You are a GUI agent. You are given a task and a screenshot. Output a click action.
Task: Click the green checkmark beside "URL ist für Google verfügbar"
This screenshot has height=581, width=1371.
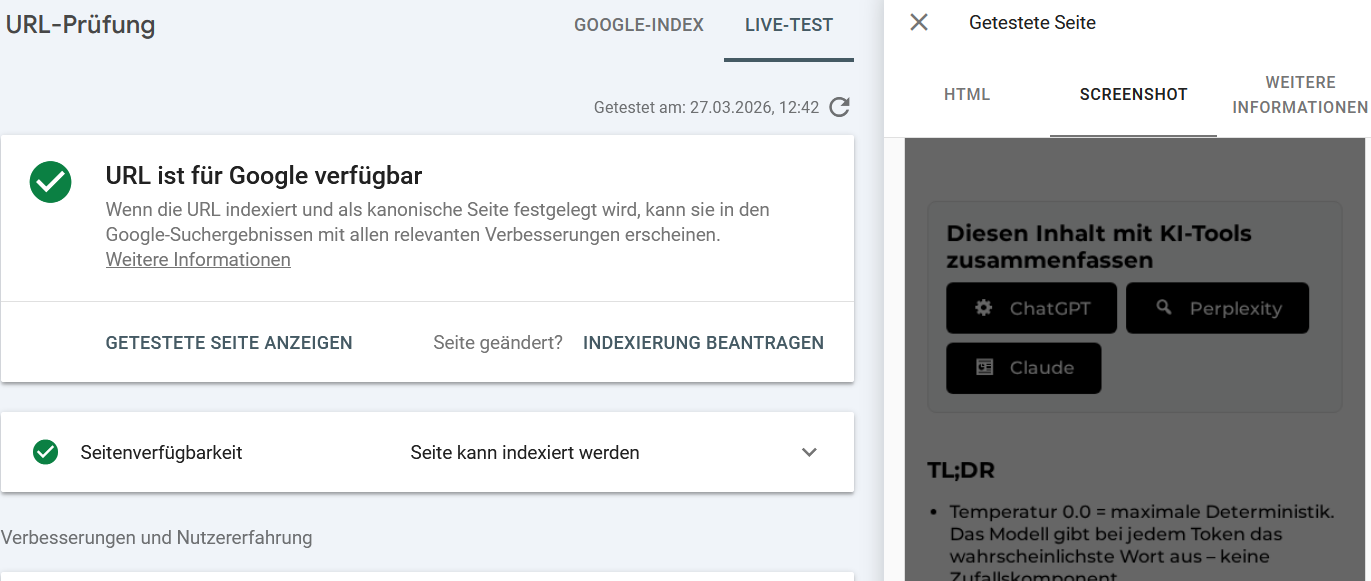50,182
